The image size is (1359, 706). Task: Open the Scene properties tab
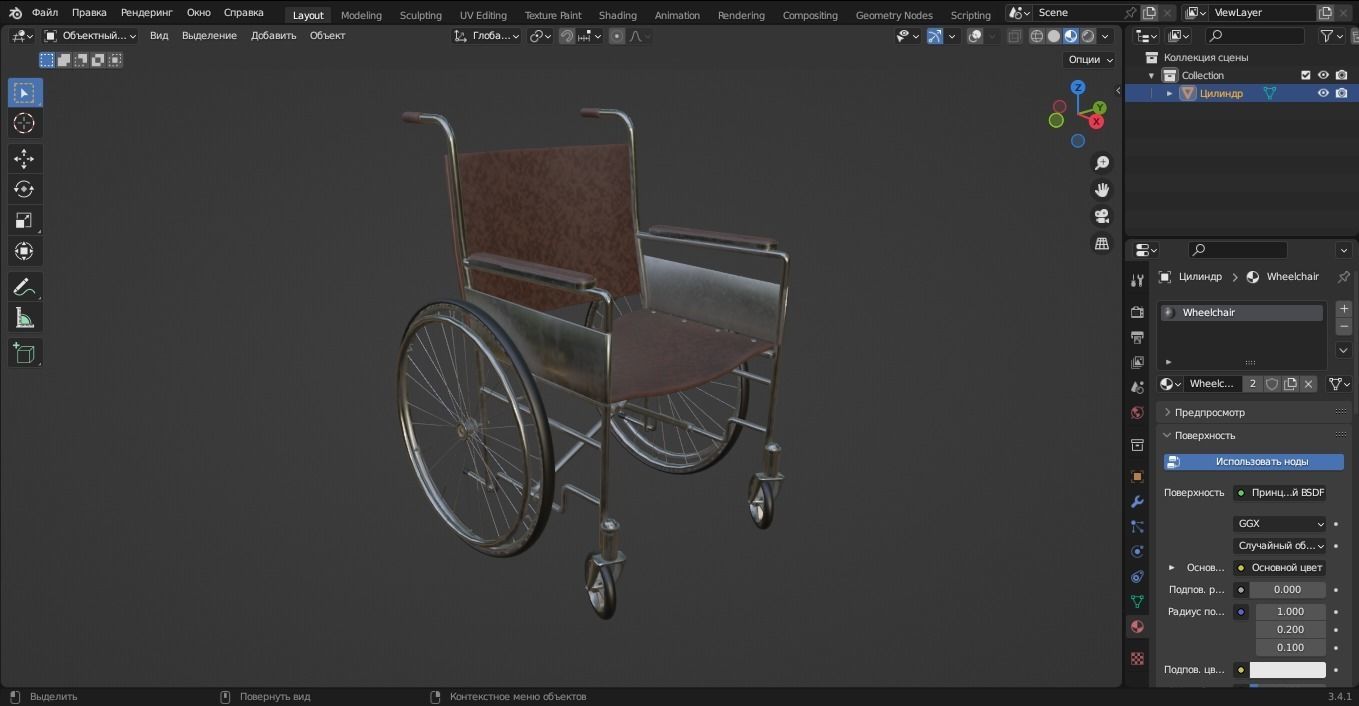[x=1137, y=387]
